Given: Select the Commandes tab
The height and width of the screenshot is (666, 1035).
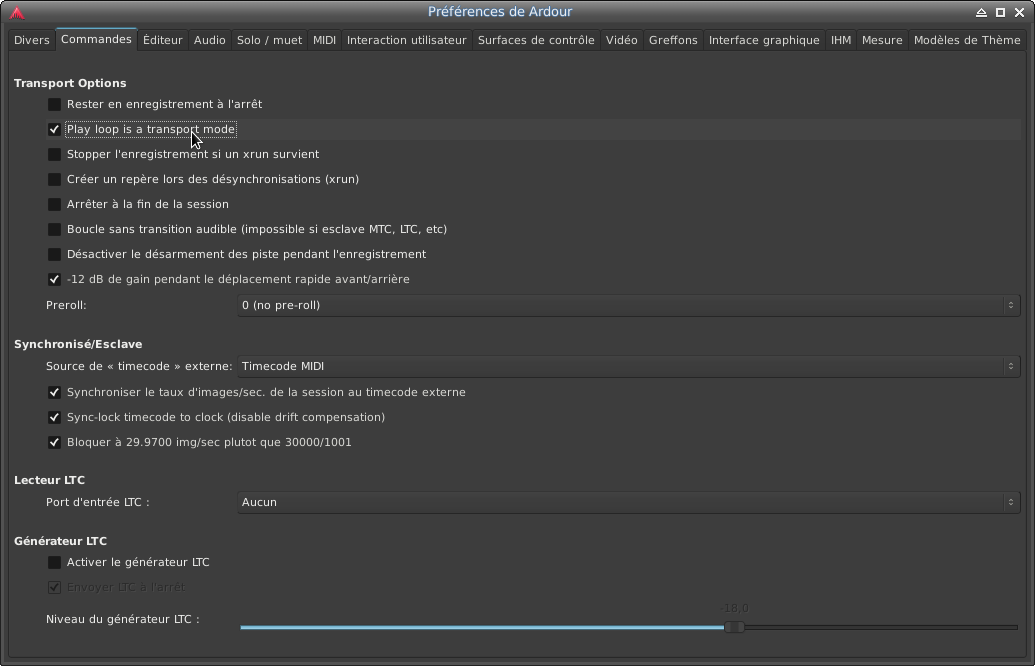Looking at the screenshot, I should pos(96,40).
